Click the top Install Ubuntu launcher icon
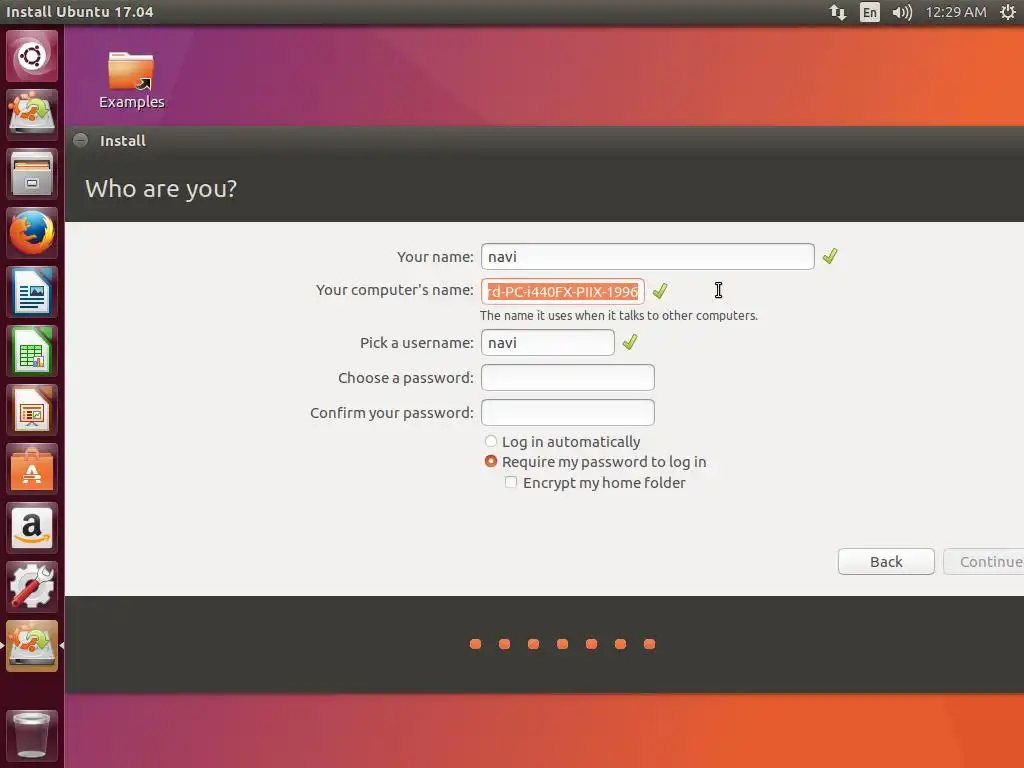 32,114
